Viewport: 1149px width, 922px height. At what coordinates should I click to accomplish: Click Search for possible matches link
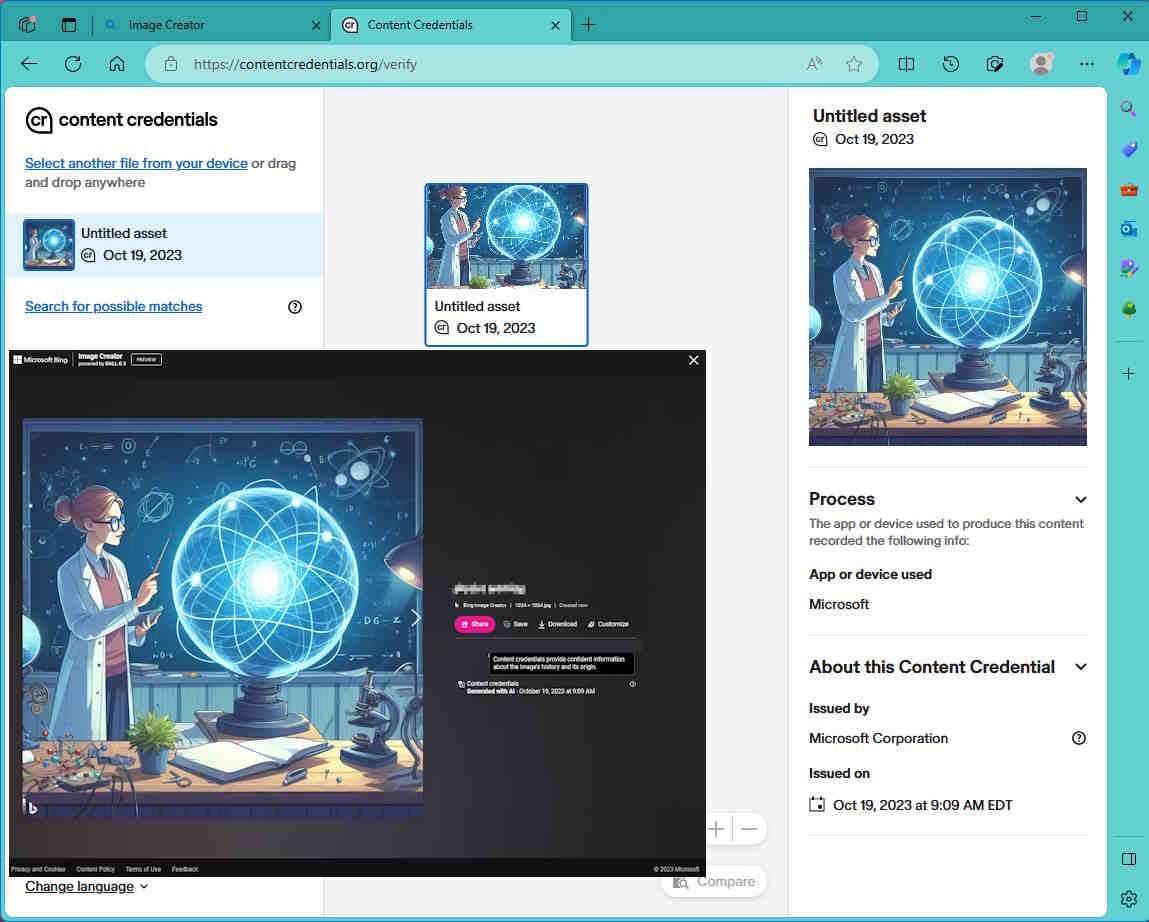(x=113, y=306)
